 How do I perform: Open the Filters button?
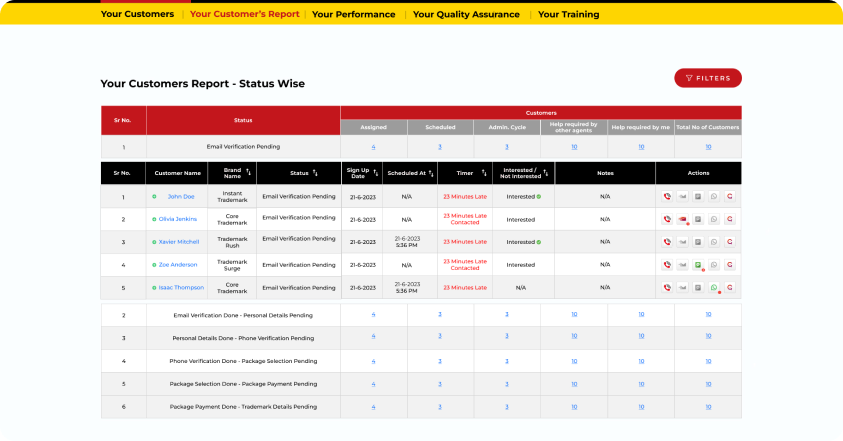coord(707,78)
